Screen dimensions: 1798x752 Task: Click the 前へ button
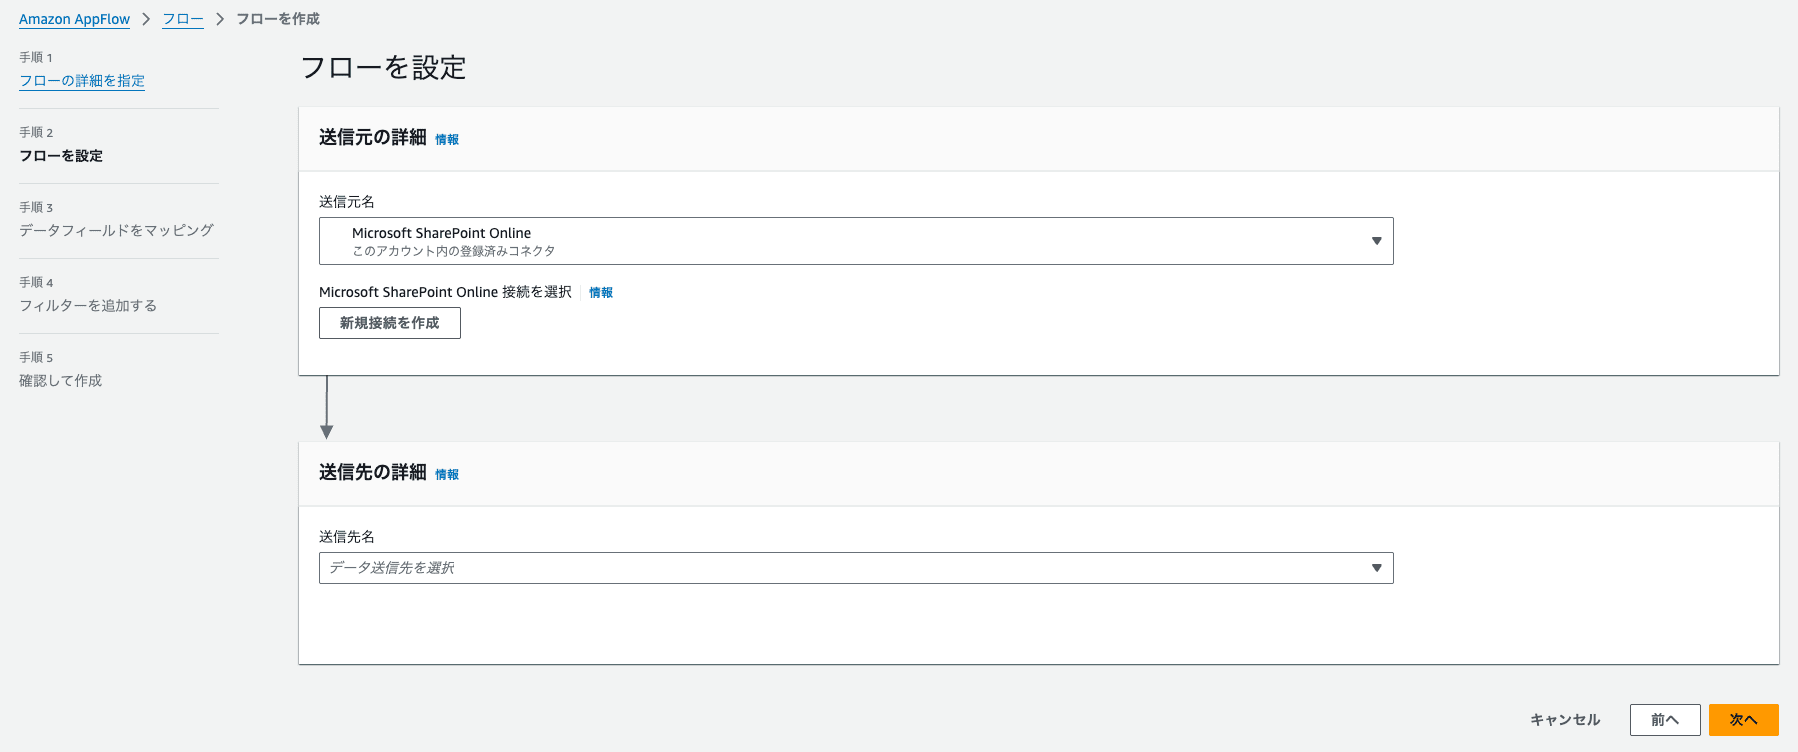pos(1665,720)
